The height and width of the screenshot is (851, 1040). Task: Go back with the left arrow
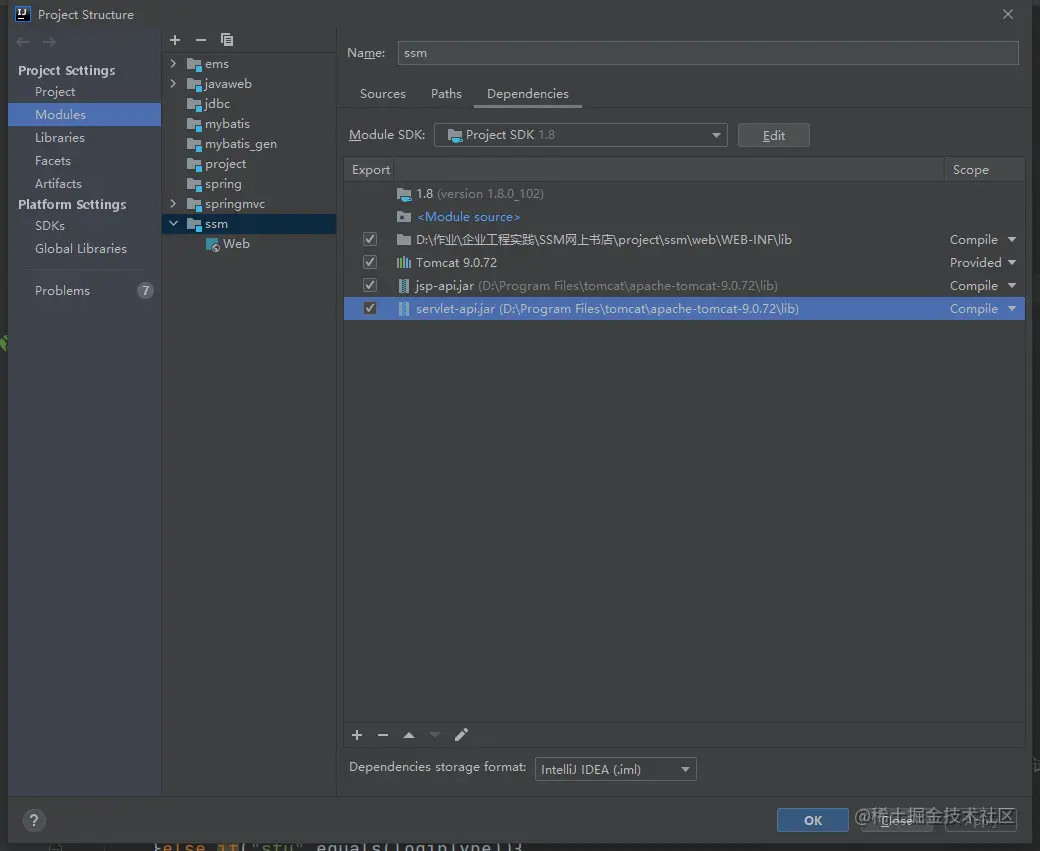[x=23, y=42]
